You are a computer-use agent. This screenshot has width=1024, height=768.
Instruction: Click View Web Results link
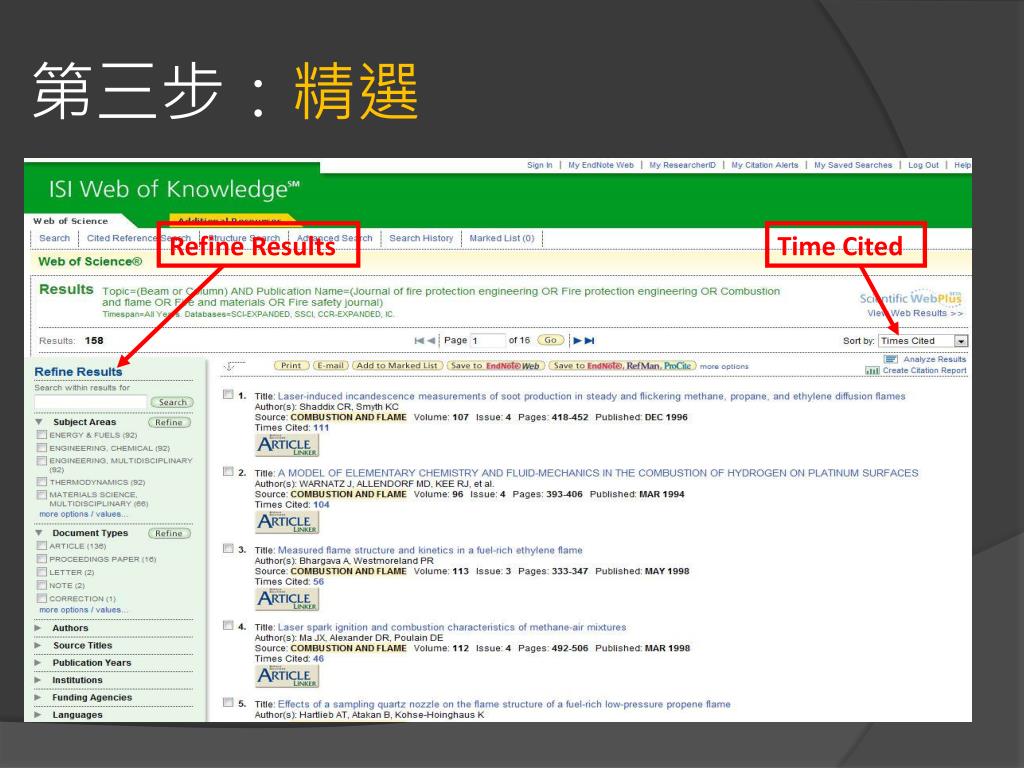click(914, 313)
